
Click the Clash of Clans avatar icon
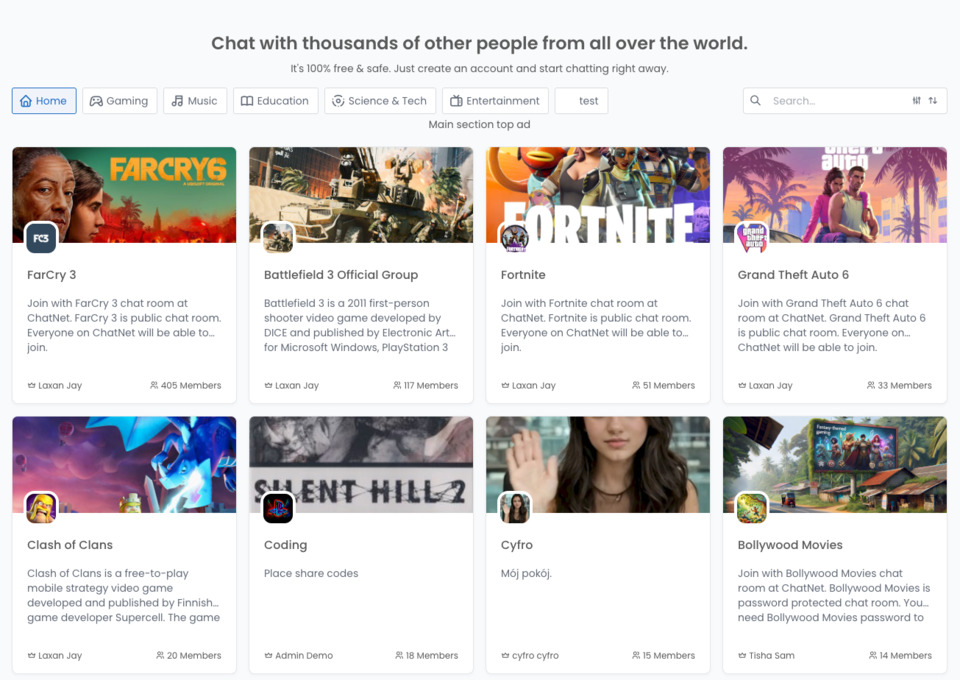click(41, 508)
